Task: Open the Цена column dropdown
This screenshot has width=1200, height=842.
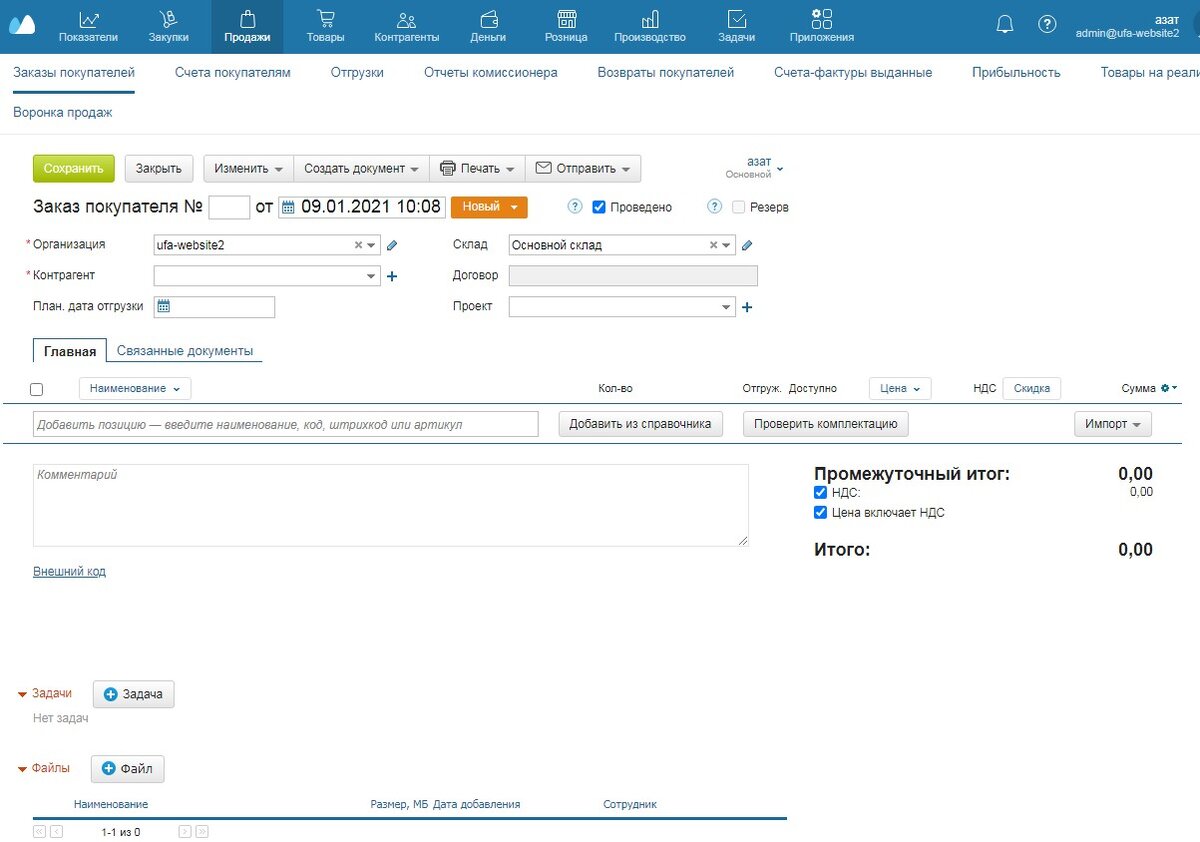Action: click(900, 388)
